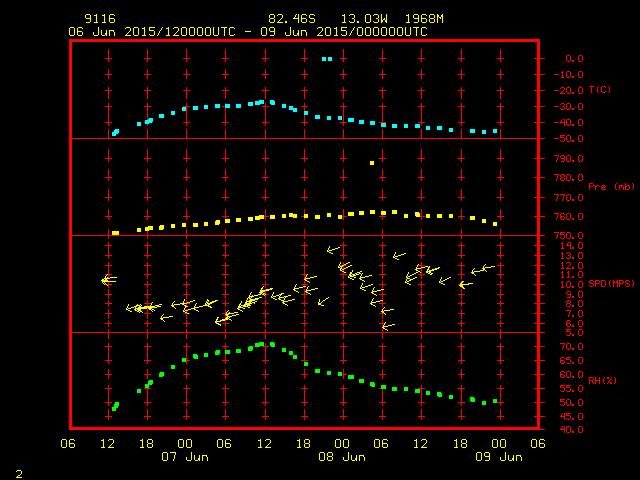The height and width of the screenshot is (480, 640).
Task: Click the "09 Jun" date label
Action: (499, 457)
